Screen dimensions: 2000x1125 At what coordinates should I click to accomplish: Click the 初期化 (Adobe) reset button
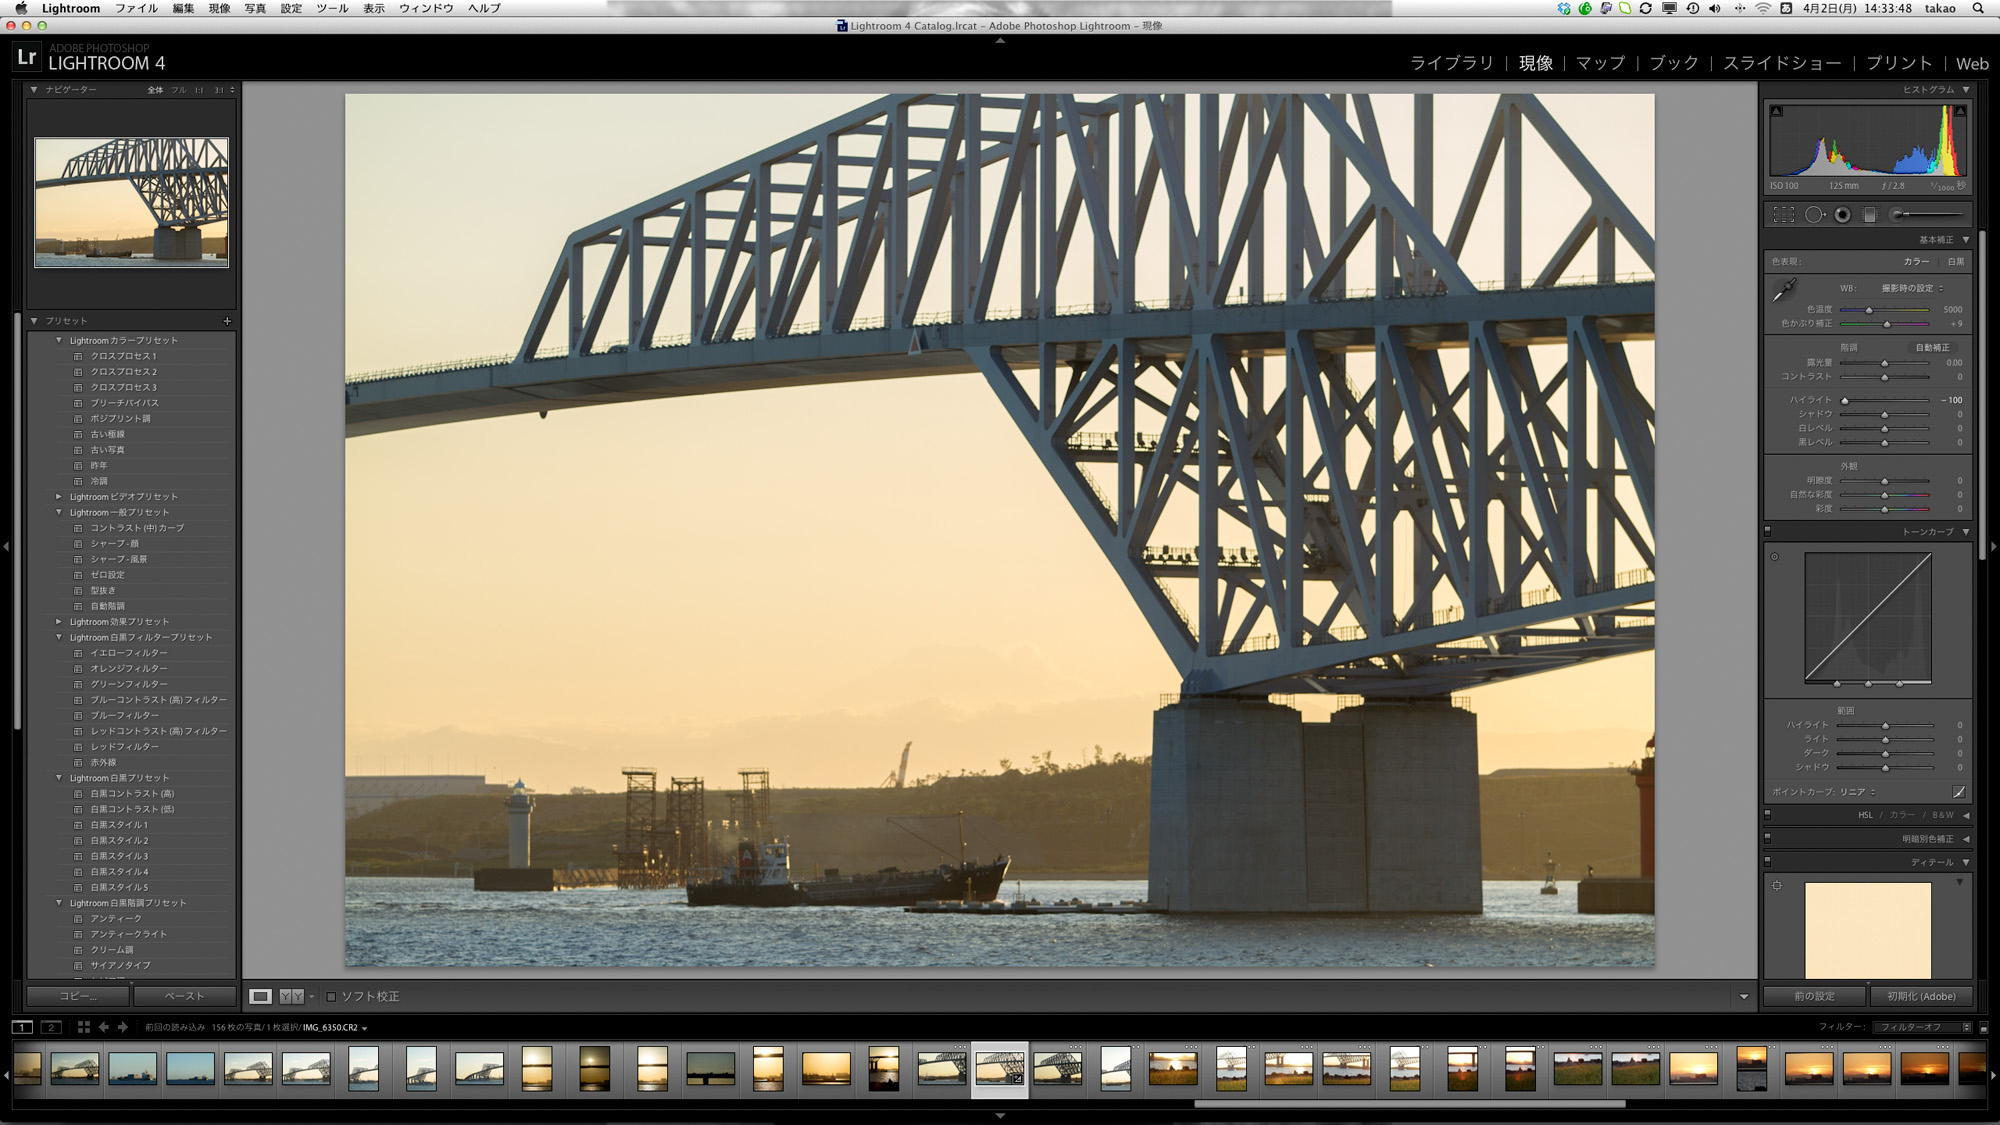pyautogui.click(x=1921, y=996)
